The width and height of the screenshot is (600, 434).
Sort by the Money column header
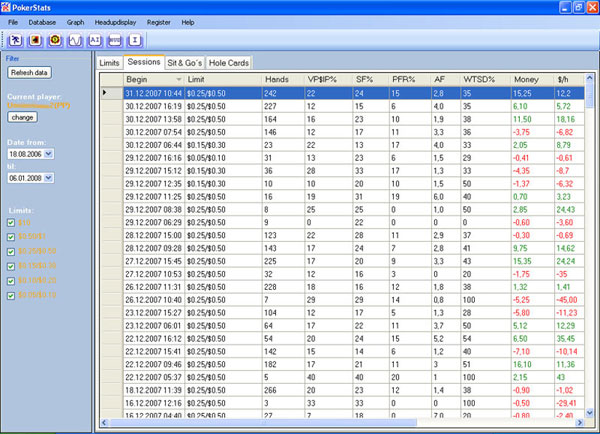coord(533,79)
